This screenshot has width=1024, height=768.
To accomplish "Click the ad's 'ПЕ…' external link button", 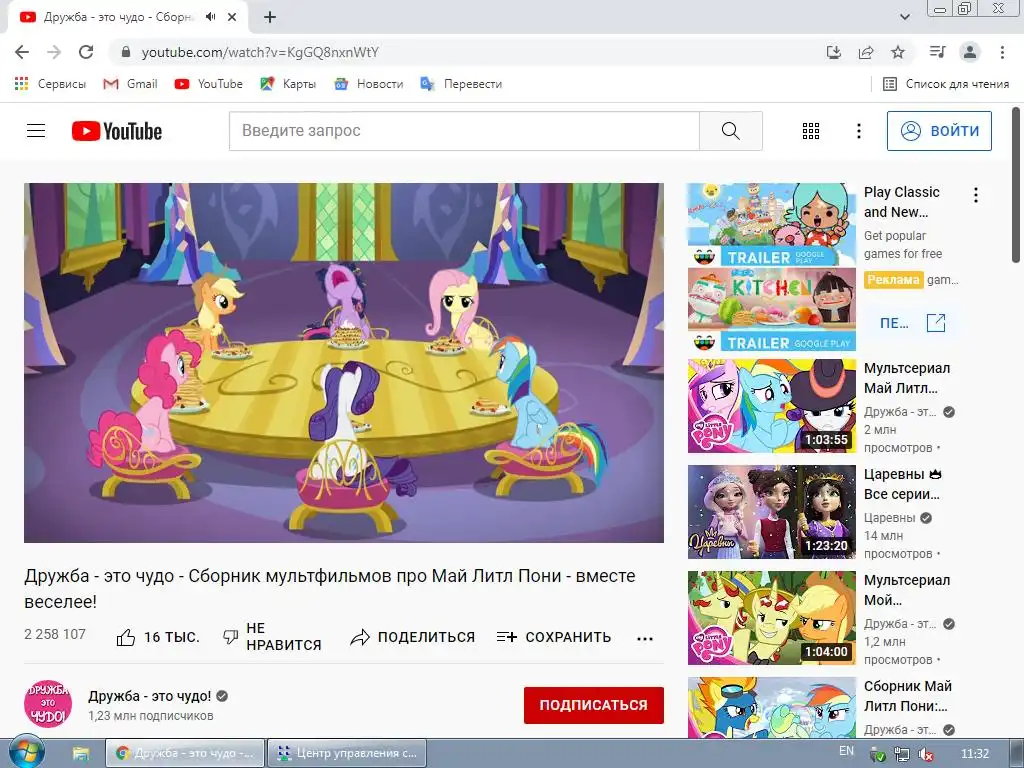I will pyautogui.click(x=913, y=323).
